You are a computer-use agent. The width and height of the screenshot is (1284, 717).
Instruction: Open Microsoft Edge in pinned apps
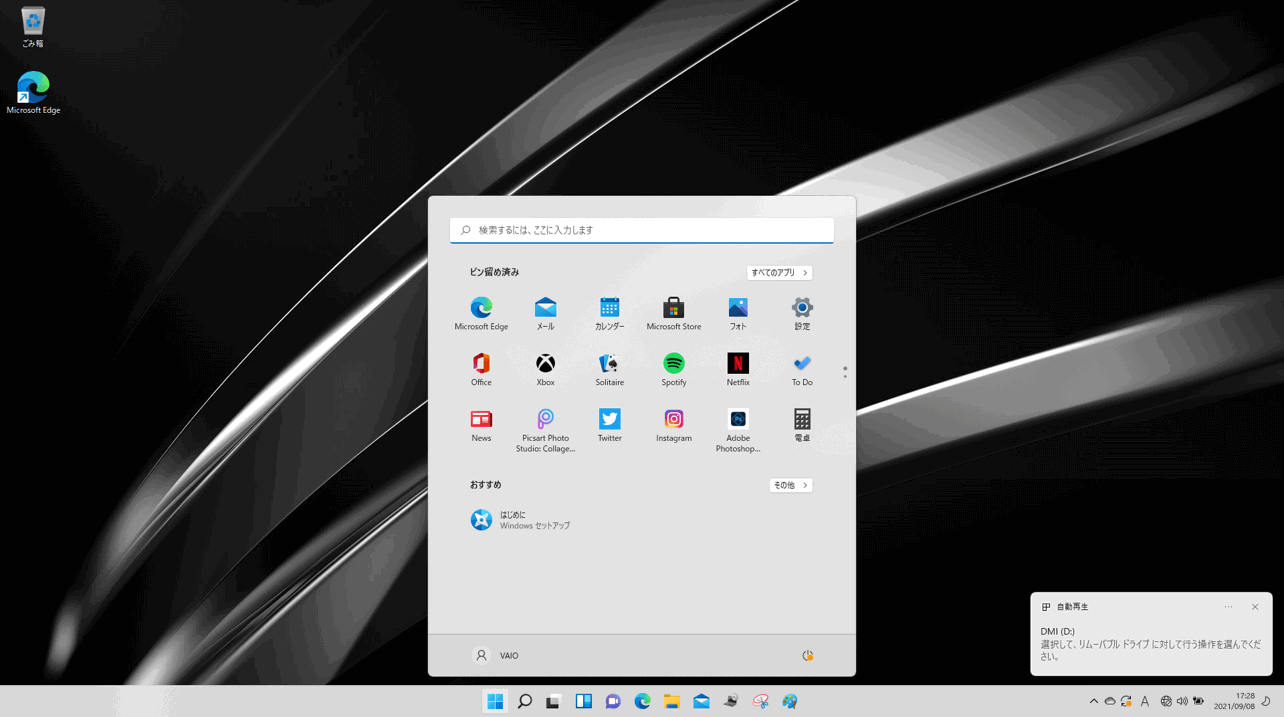tap(481, 313)
